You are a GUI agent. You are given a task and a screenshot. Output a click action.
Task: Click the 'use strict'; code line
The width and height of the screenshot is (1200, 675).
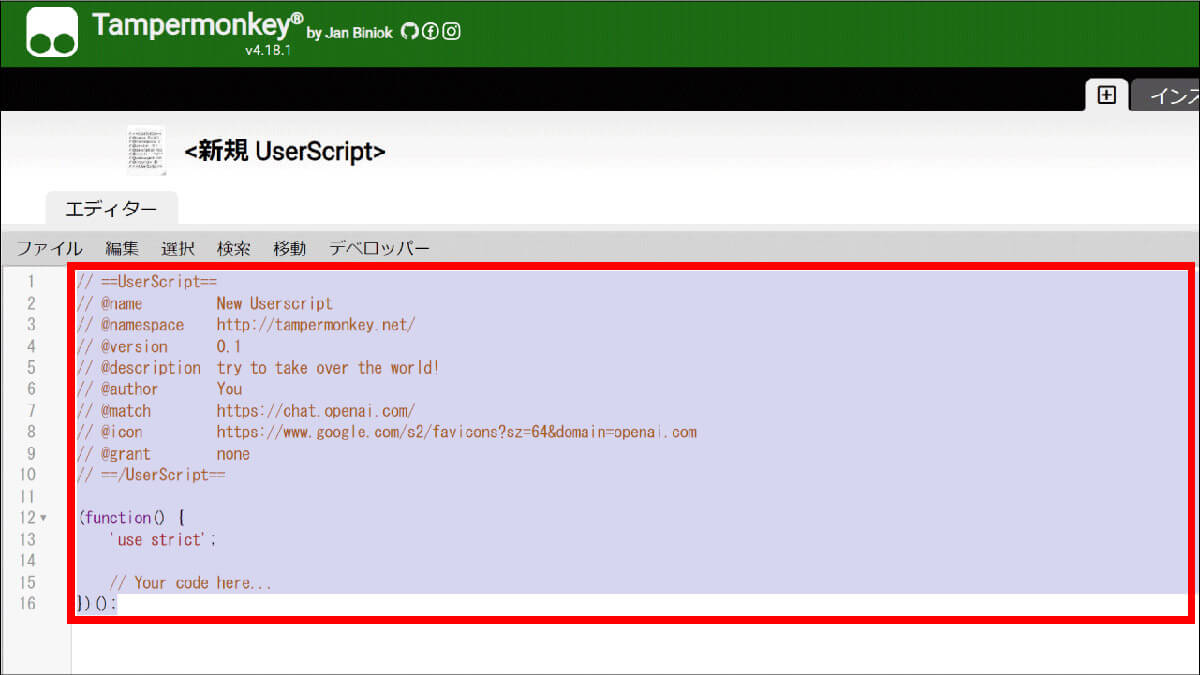pyautogui.click(x=163, y=540)
